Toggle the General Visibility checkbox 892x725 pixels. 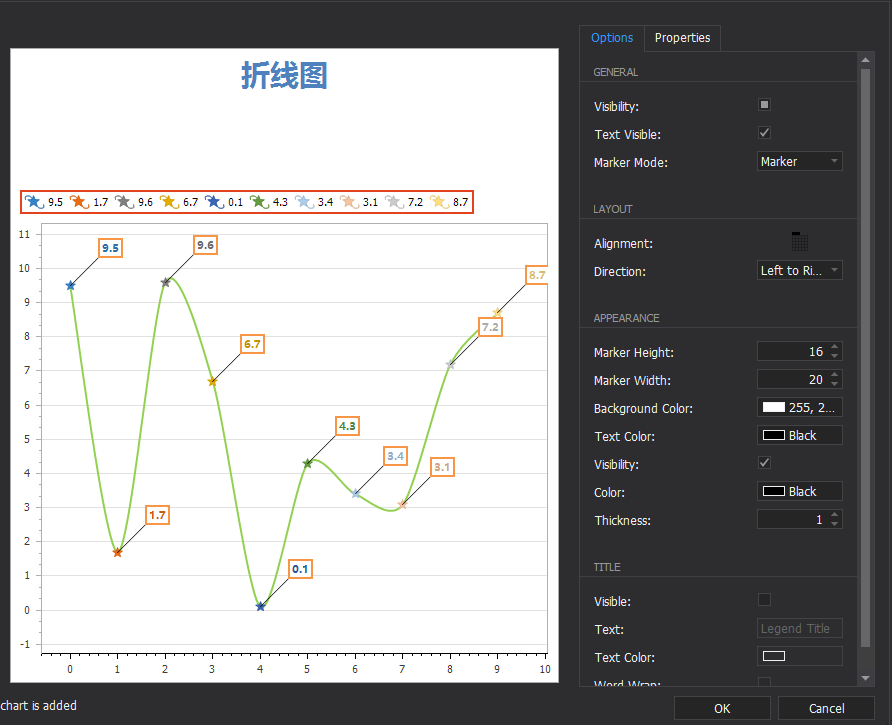765,105
